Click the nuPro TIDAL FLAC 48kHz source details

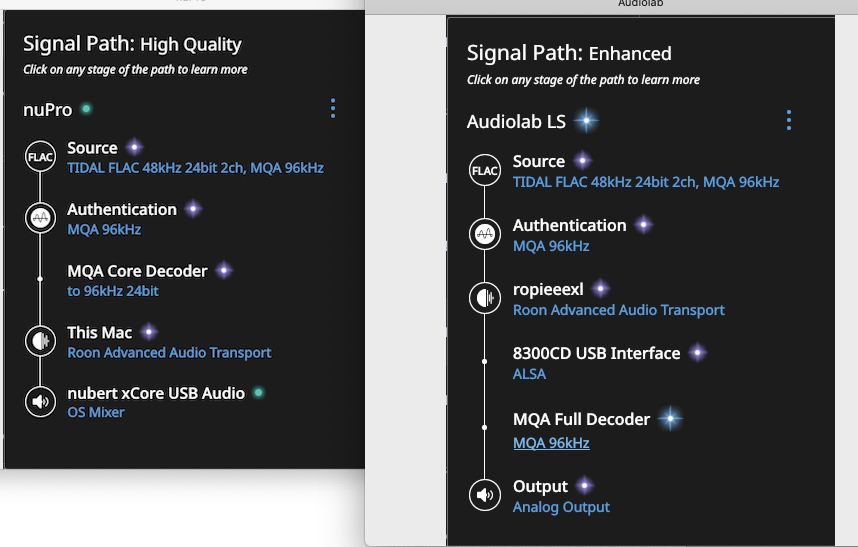pyautogui.click(x=195, y=168)
